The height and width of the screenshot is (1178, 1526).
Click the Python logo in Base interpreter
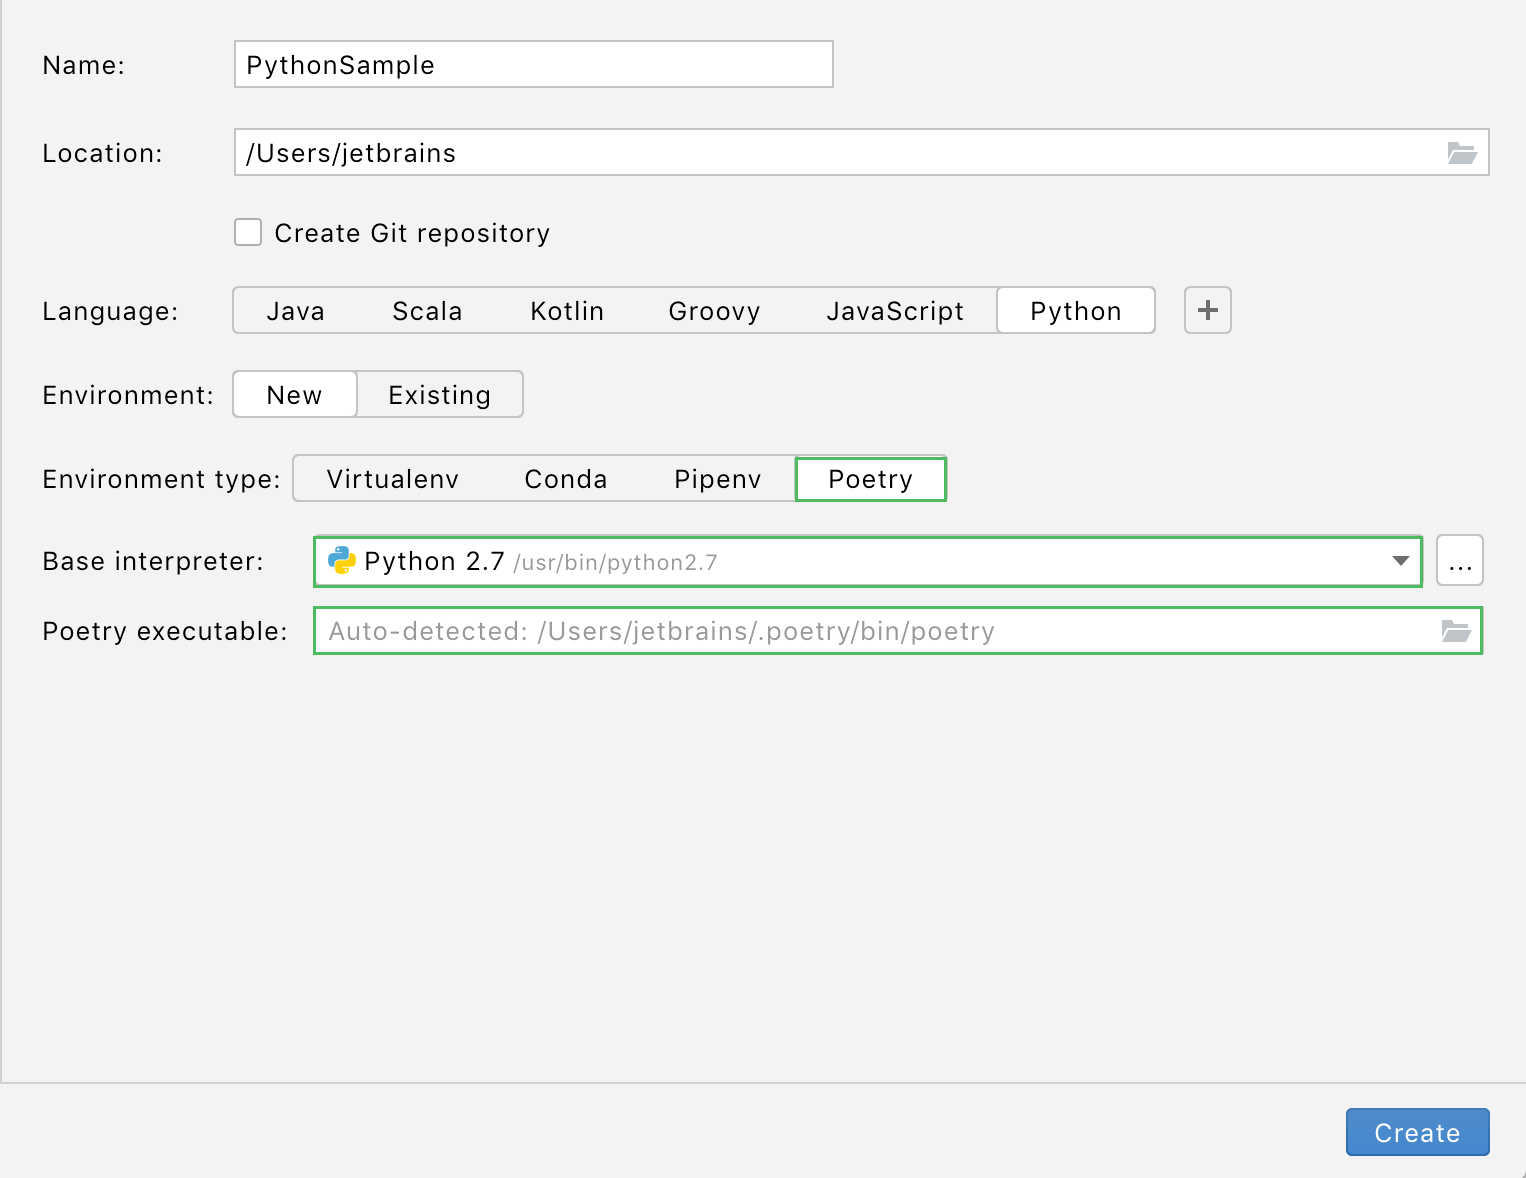tap(342, 561)
